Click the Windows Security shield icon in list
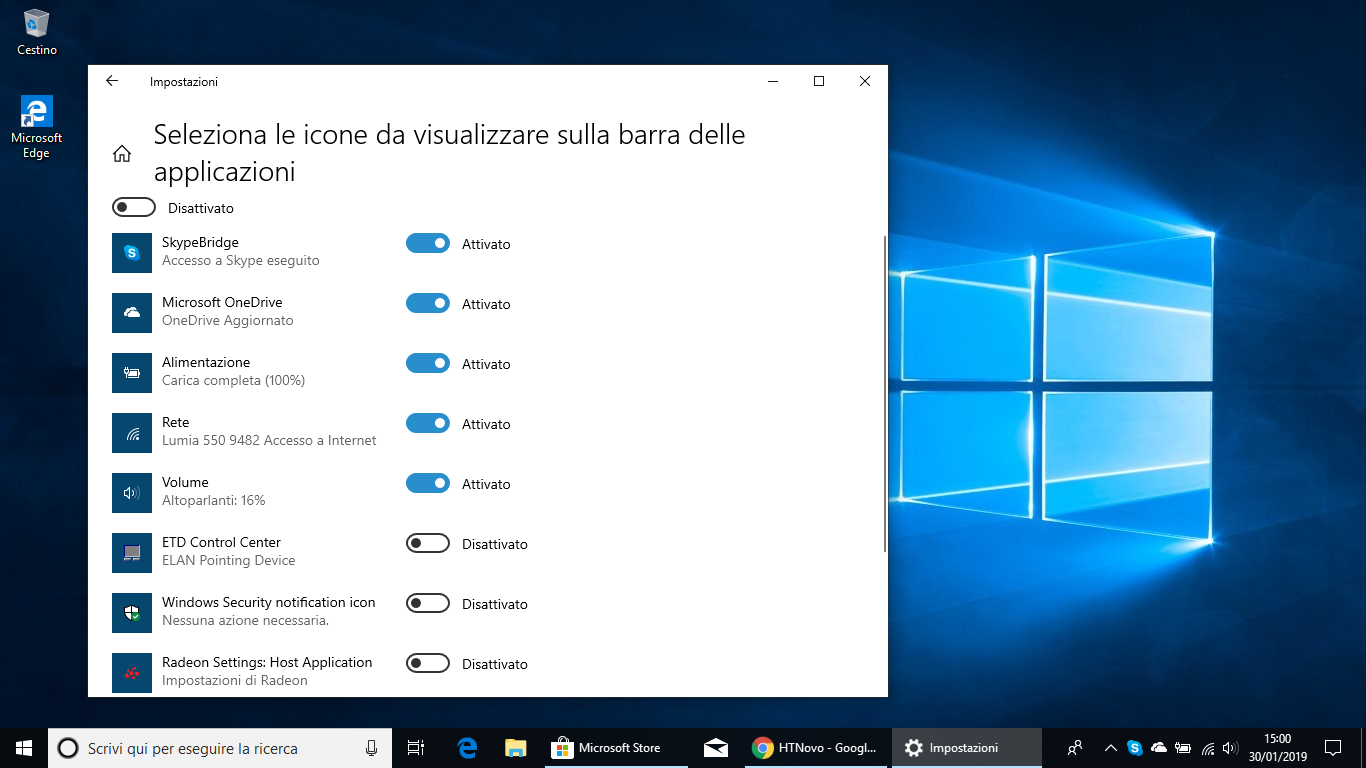 pyautogui.click(x=132, y=613)
